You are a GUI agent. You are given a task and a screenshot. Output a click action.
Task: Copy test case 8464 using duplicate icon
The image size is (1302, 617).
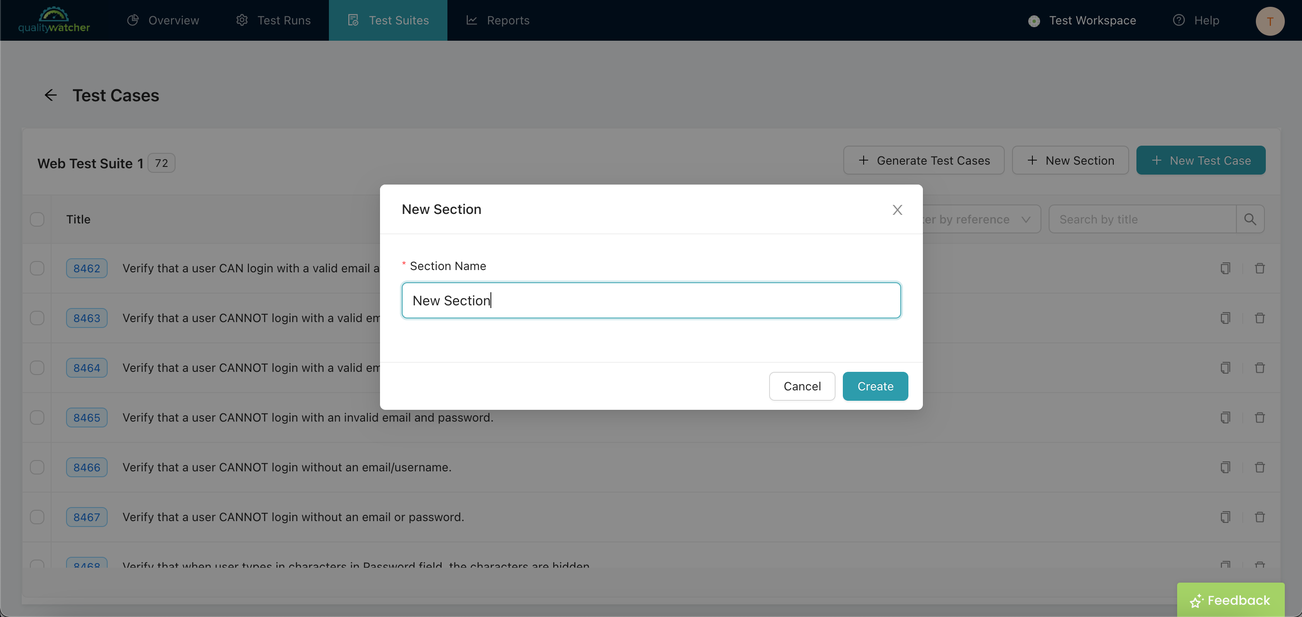1225,368
